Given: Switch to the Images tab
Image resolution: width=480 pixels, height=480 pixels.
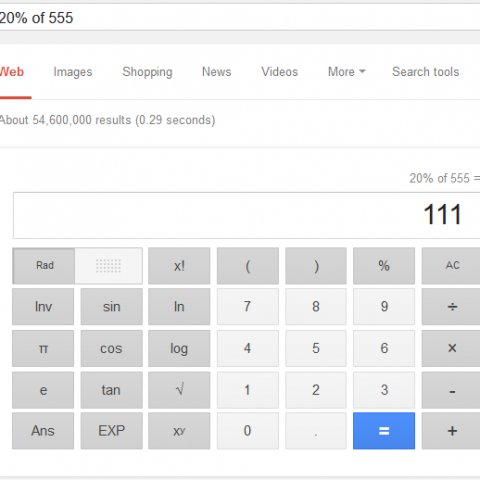Looking at the screenshot, I should (73, 72).
